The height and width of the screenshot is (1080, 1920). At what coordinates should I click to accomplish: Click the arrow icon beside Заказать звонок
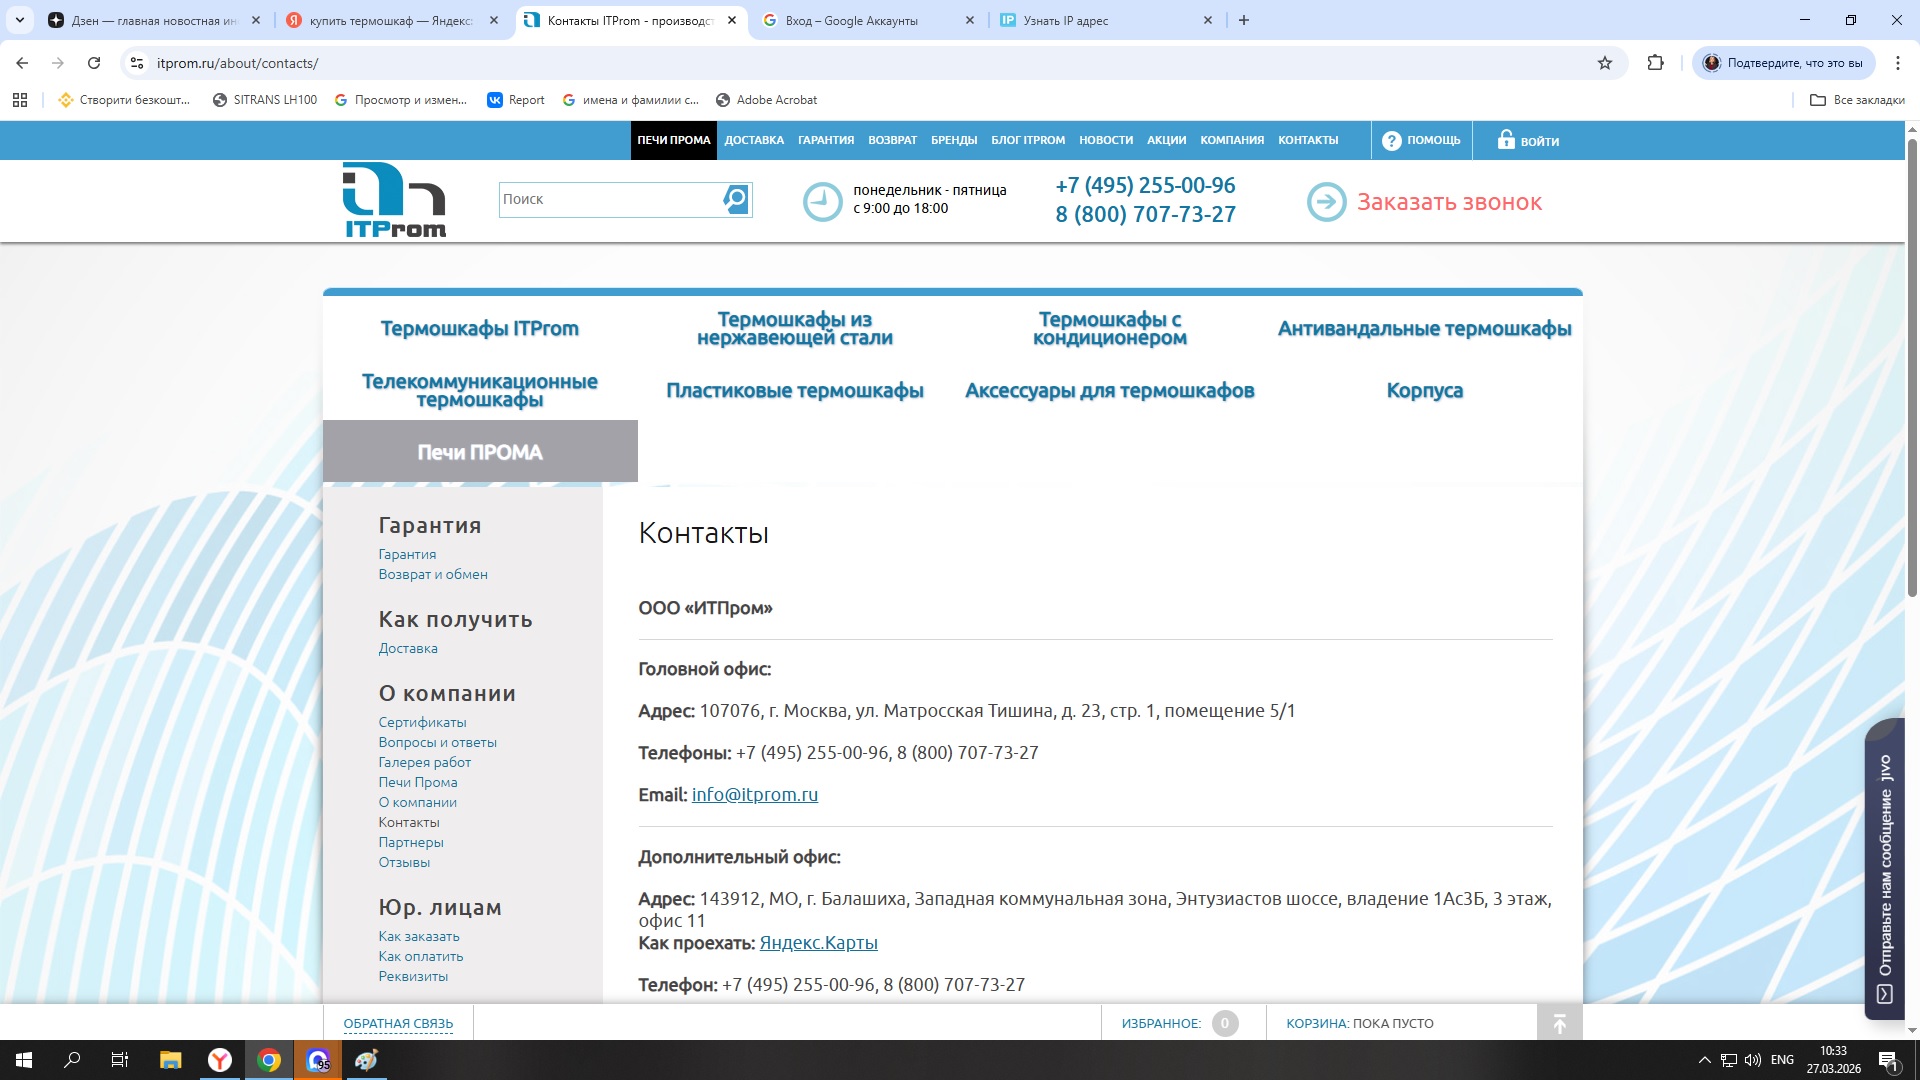pos(1326,202)
